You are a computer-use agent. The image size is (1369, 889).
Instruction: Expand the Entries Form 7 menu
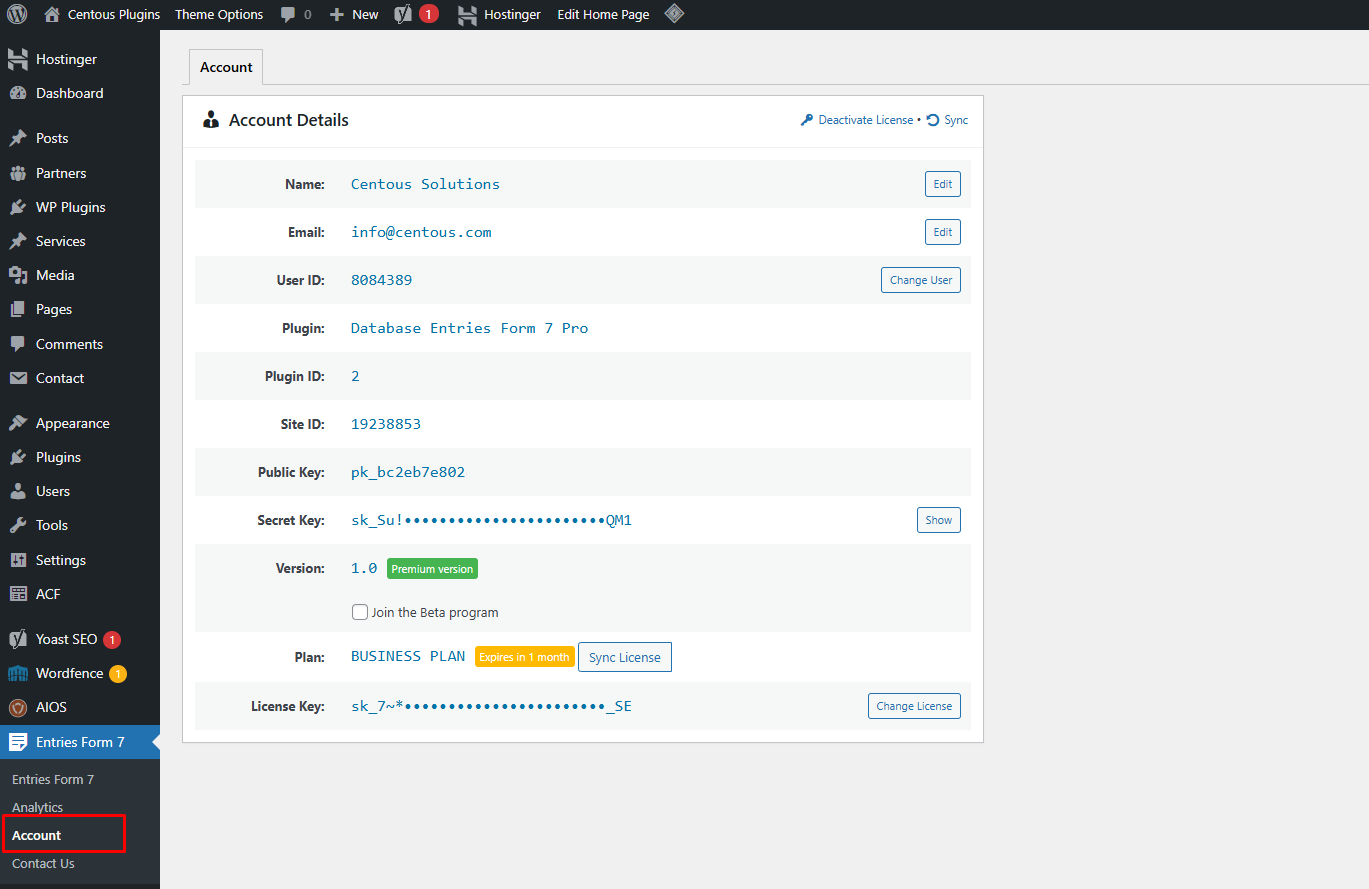pyautogui.click(x=80, y=742)
